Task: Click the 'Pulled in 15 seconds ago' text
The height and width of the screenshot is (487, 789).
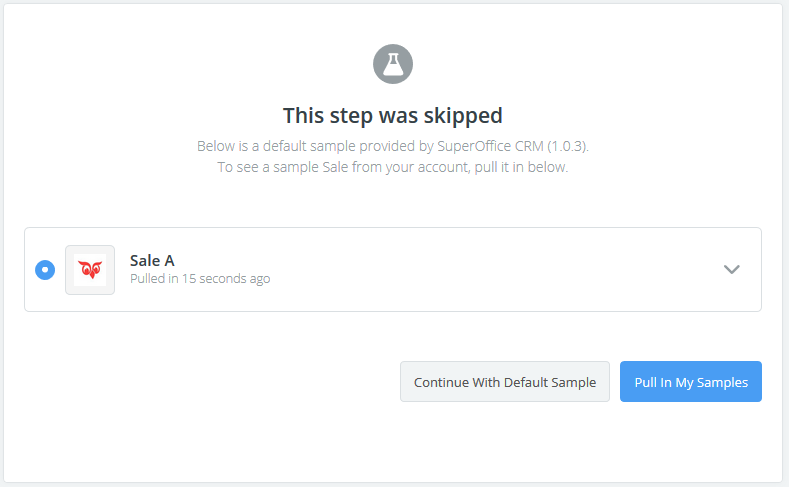Action: (x=200, y=279)
